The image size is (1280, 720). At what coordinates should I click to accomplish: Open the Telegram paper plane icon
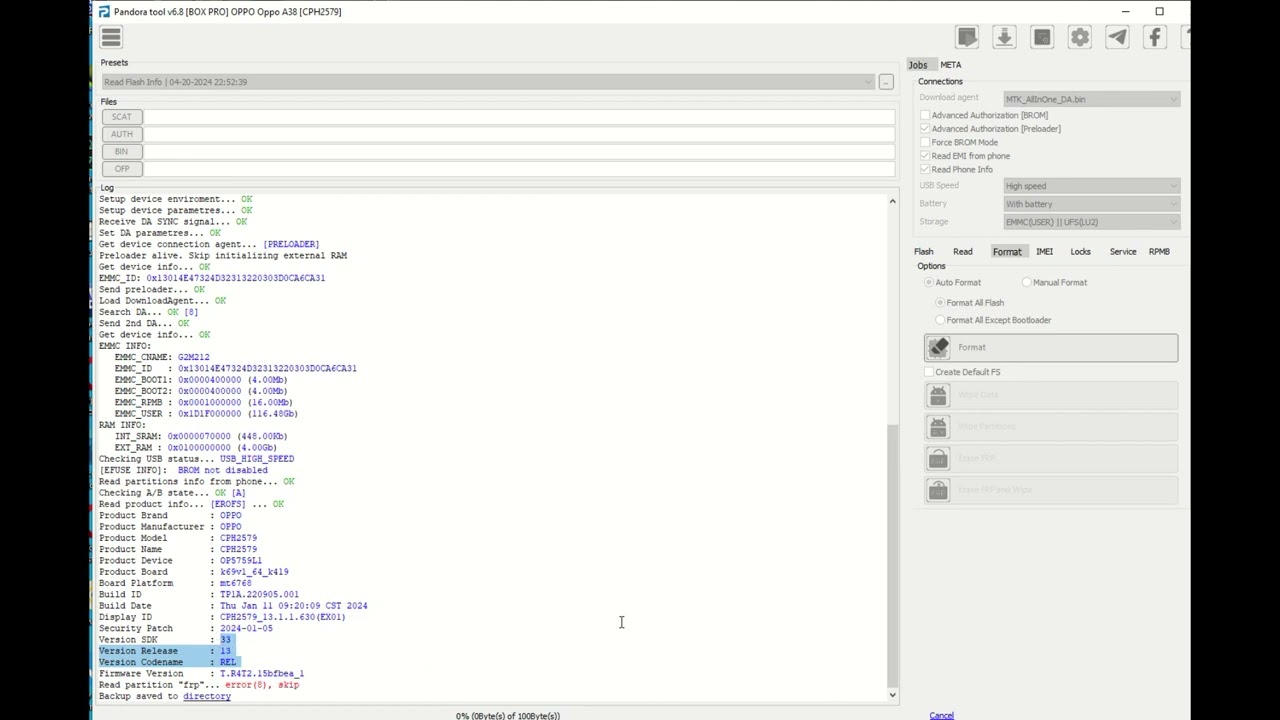tap(1117, 38)
